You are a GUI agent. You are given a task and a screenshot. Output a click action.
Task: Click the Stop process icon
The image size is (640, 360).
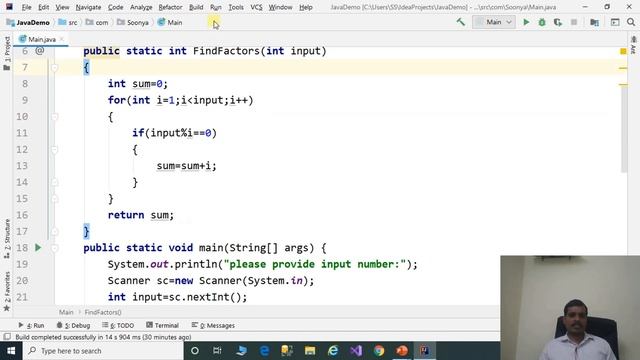[x=574, y=22]
